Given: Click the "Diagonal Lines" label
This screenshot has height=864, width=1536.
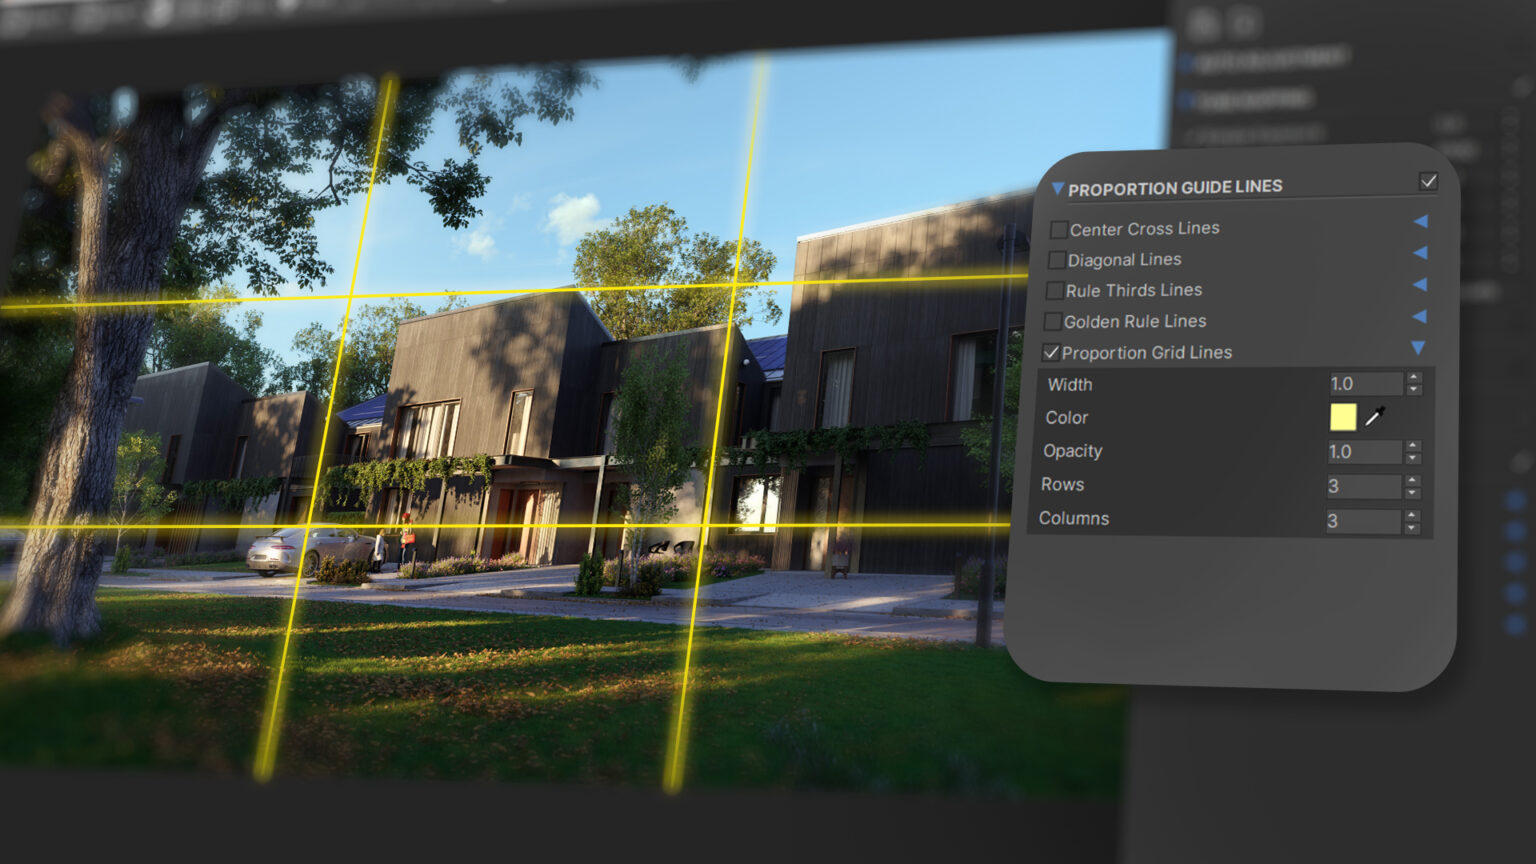Looking at the screenshot, I should point(1124,260).
